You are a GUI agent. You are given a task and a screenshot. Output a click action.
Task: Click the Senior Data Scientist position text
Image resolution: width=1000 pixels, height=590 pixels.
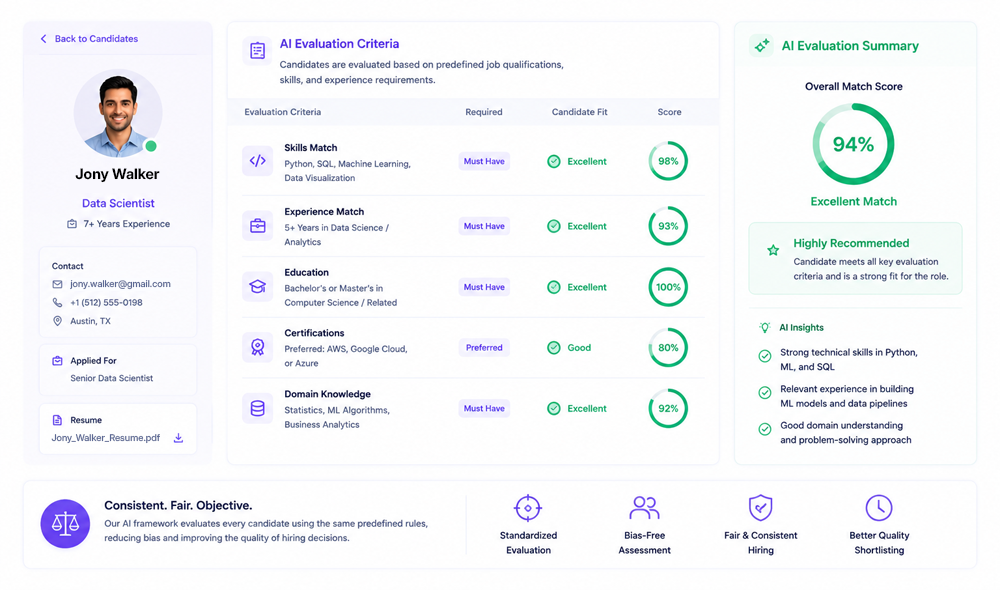(112, 378)
